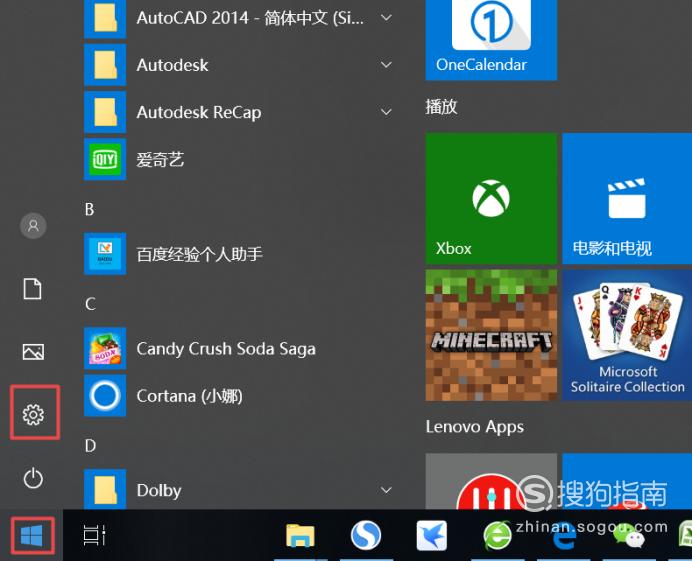
Task: Launch the Minecraft tile
Action: [491, 335]
